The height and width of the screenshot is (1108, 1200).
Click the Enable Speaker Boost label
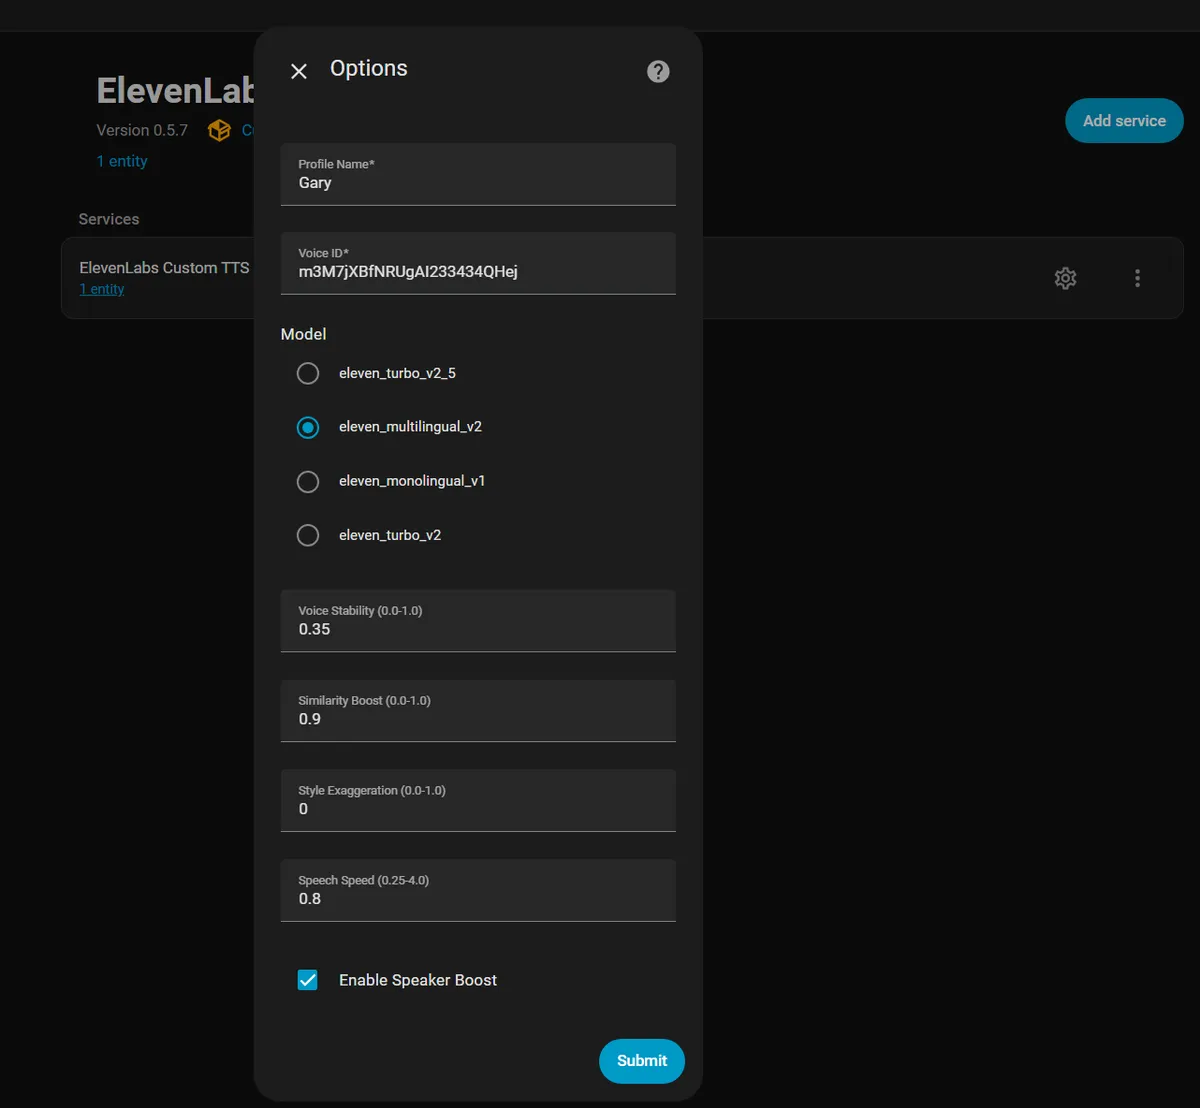(418, 980)
